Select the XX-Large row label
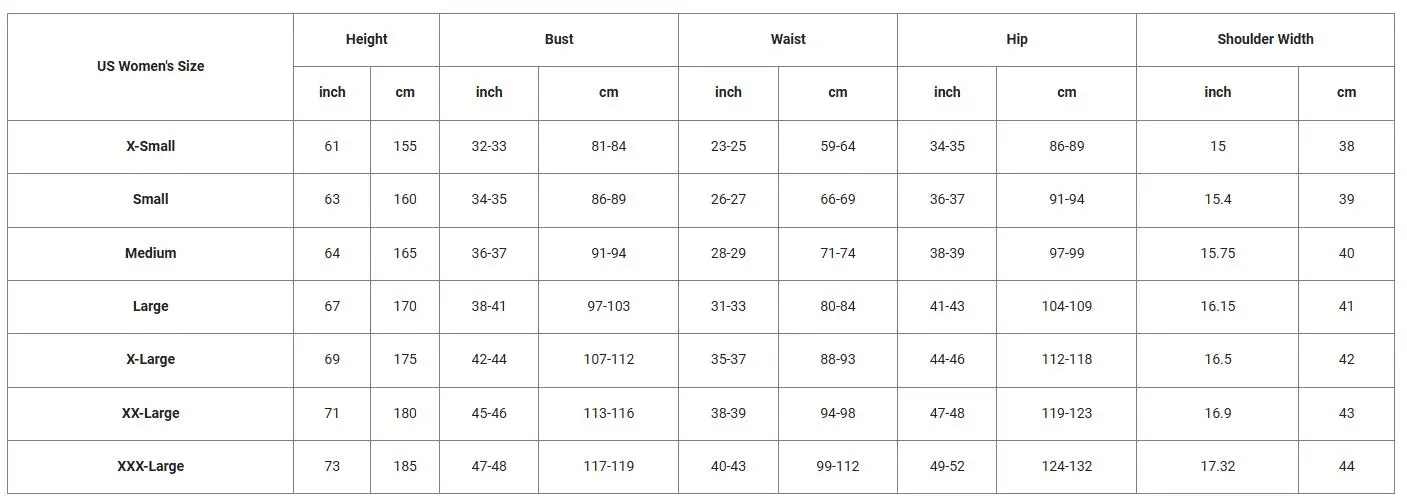Screen dimensions: 1407x497 click(x=151, y=413)
